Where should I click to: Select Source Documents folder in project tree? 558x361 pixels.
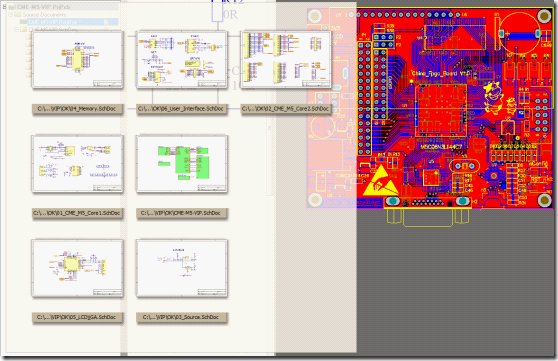point(44,15)
